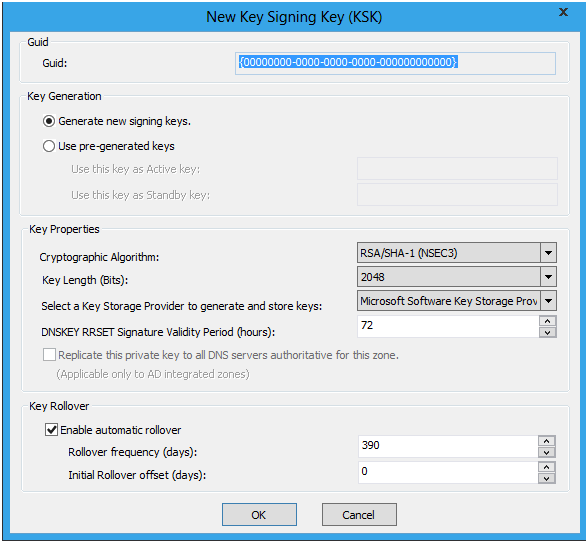The image size is (588, 543).
Task: Close the New Key Signing Key dialog
Action: [x=563, y=12]
